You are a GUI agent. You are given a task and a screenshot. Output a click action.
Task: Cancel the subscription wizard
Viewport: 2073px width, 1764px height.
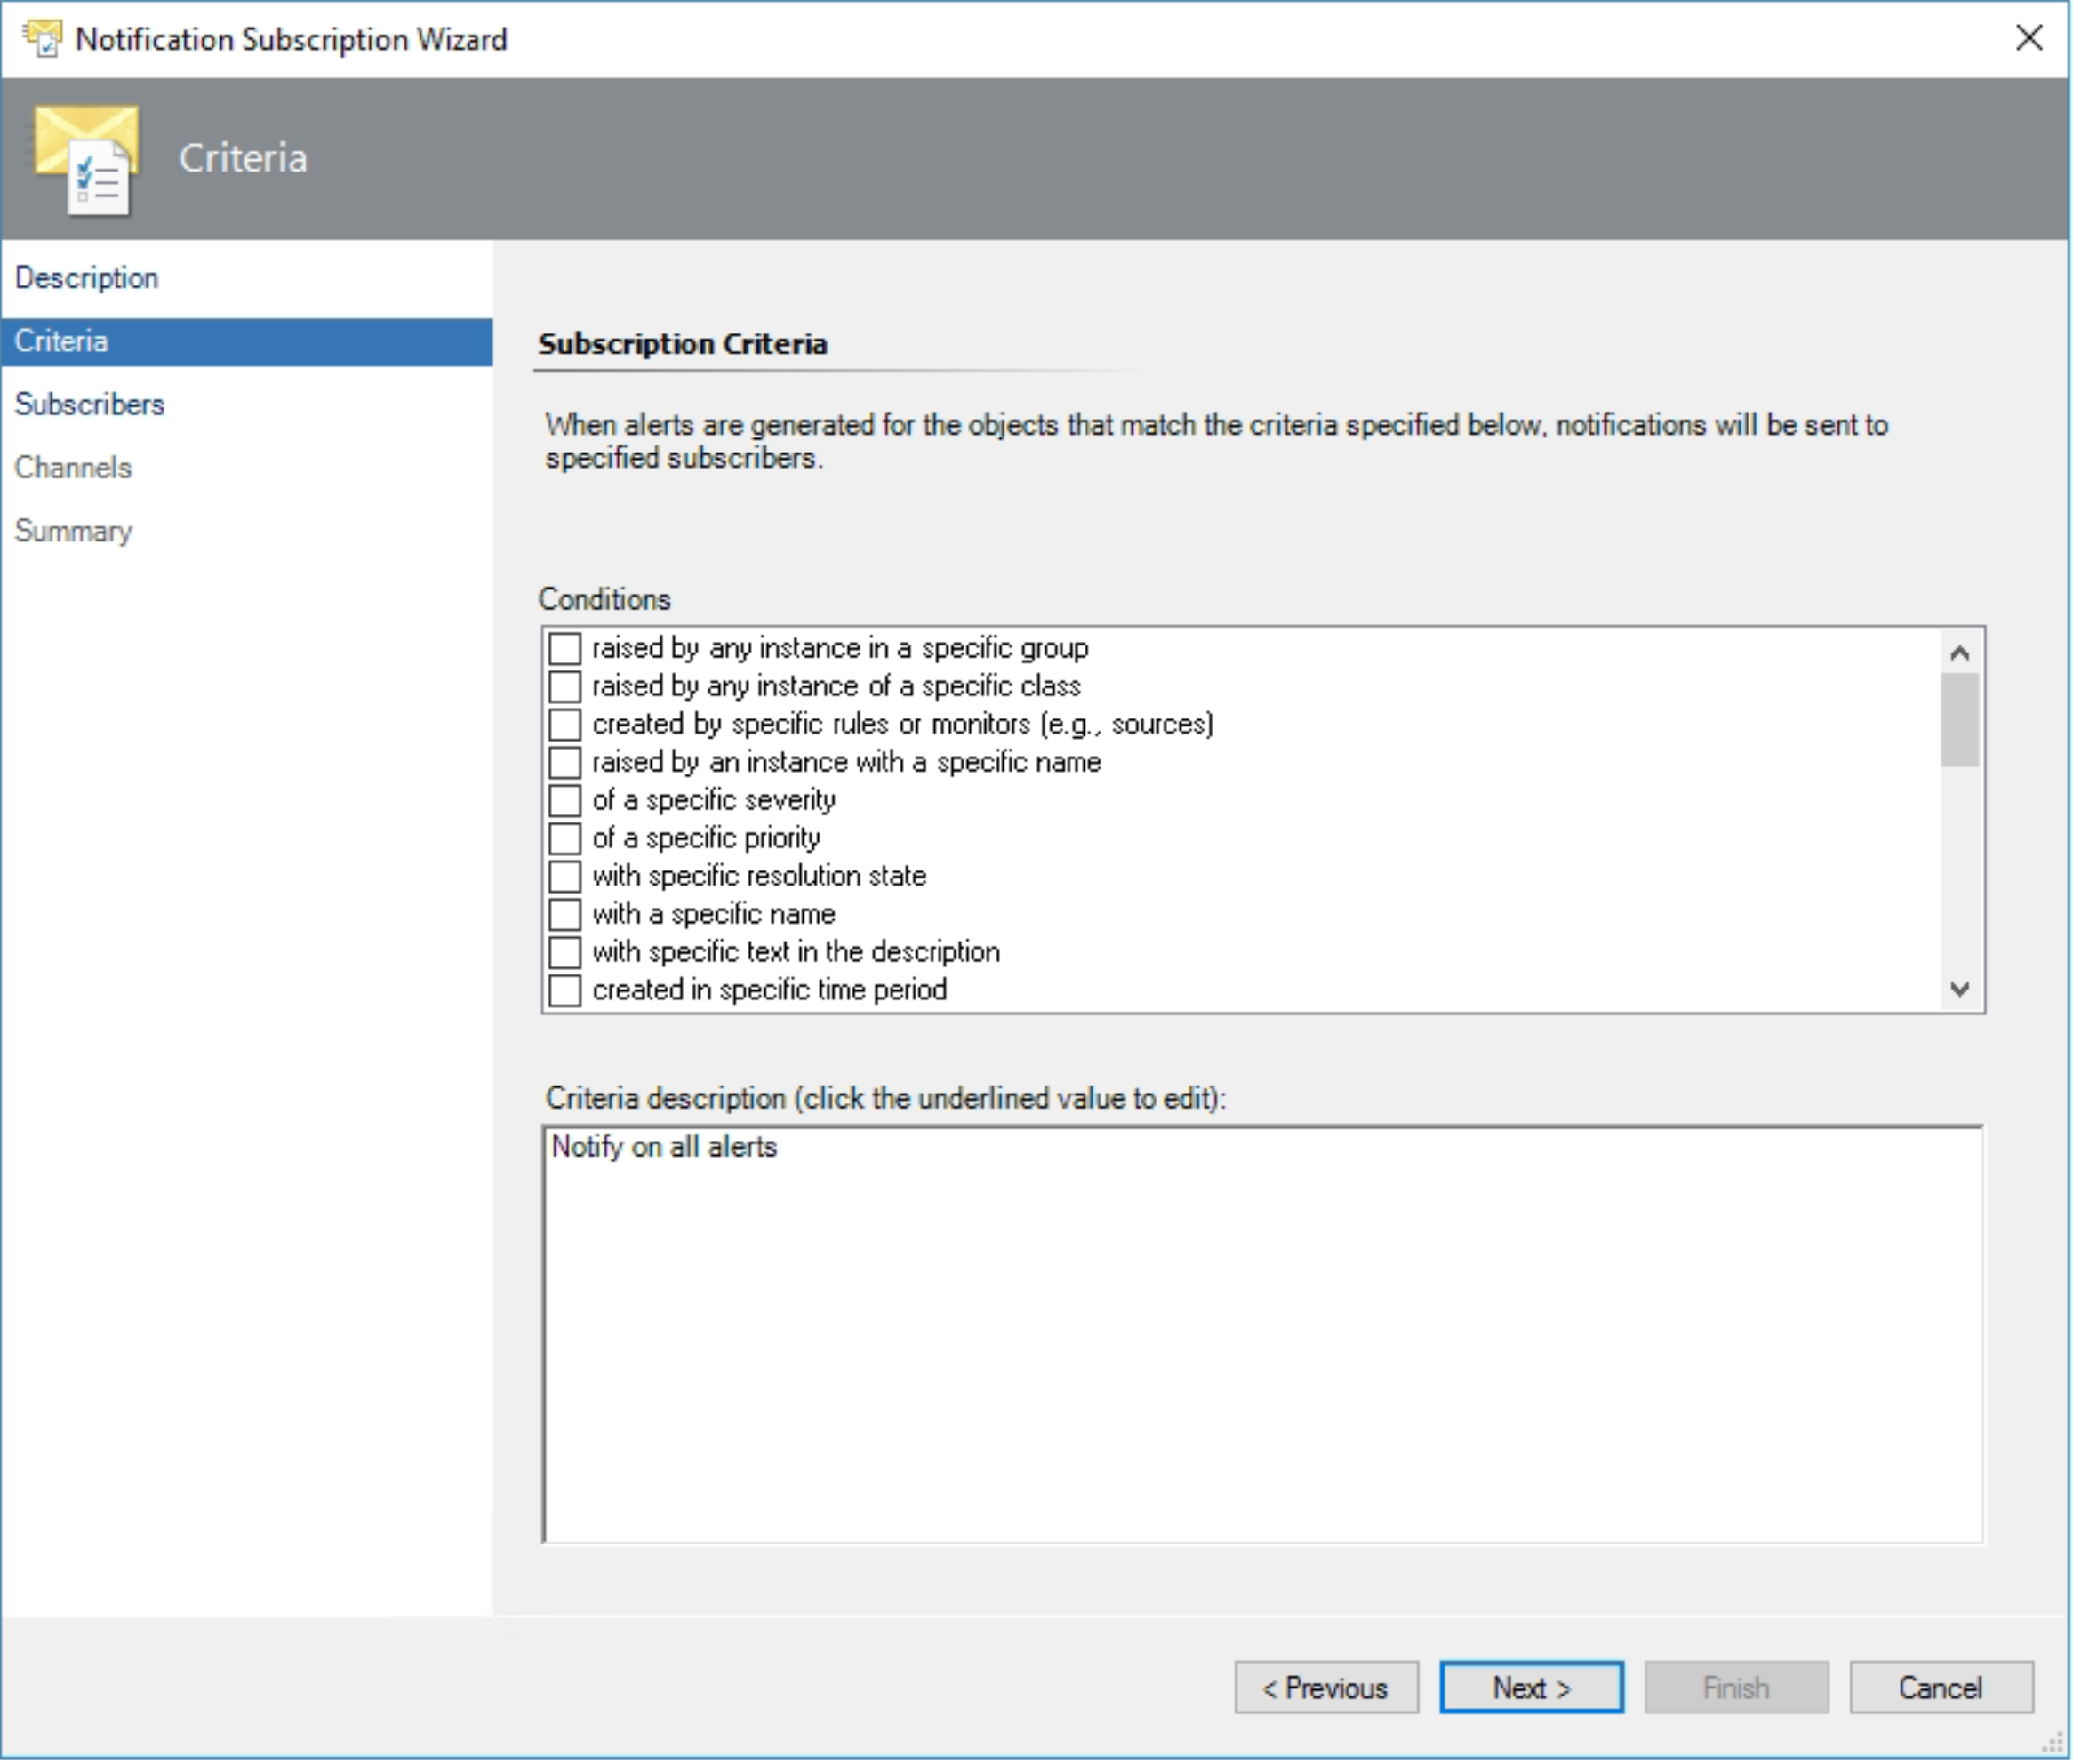(x=1939, y=1687)
